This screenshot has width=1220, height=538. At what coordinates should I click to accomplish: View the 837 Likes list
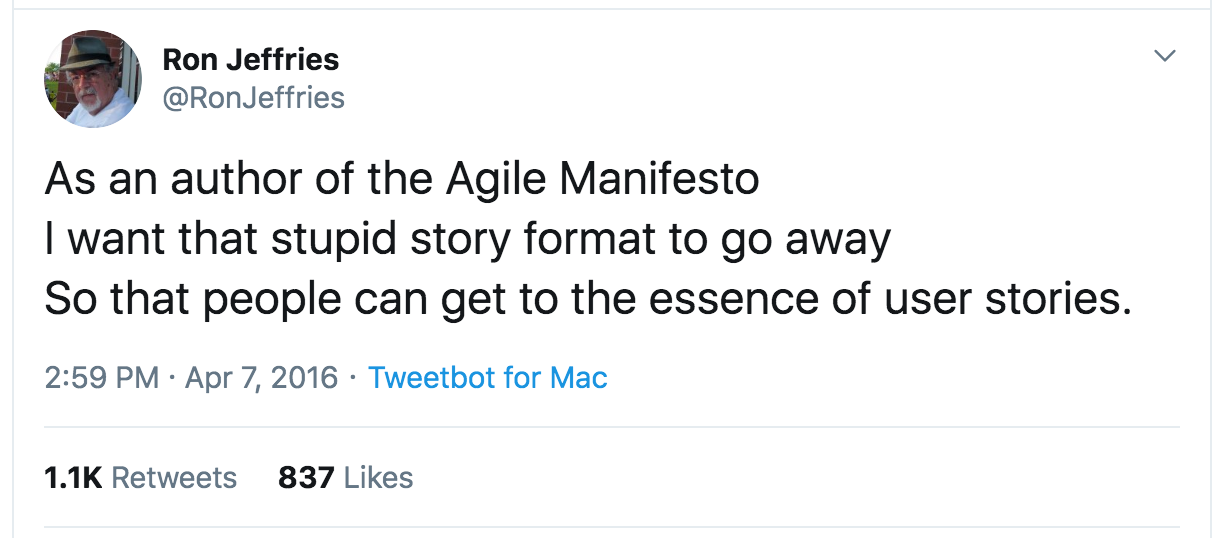[x=345, y=477]
